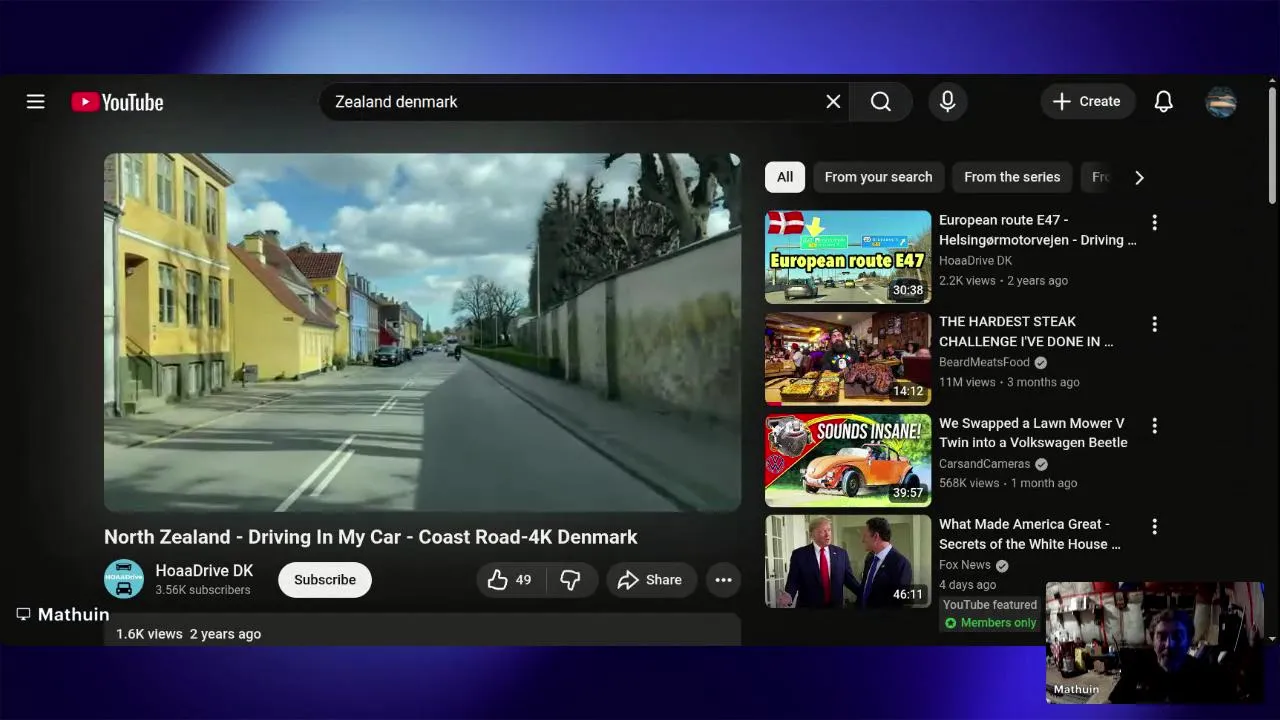Start voice search with microphone
This screenshot has height=720, width=1280.
(948, 102)
